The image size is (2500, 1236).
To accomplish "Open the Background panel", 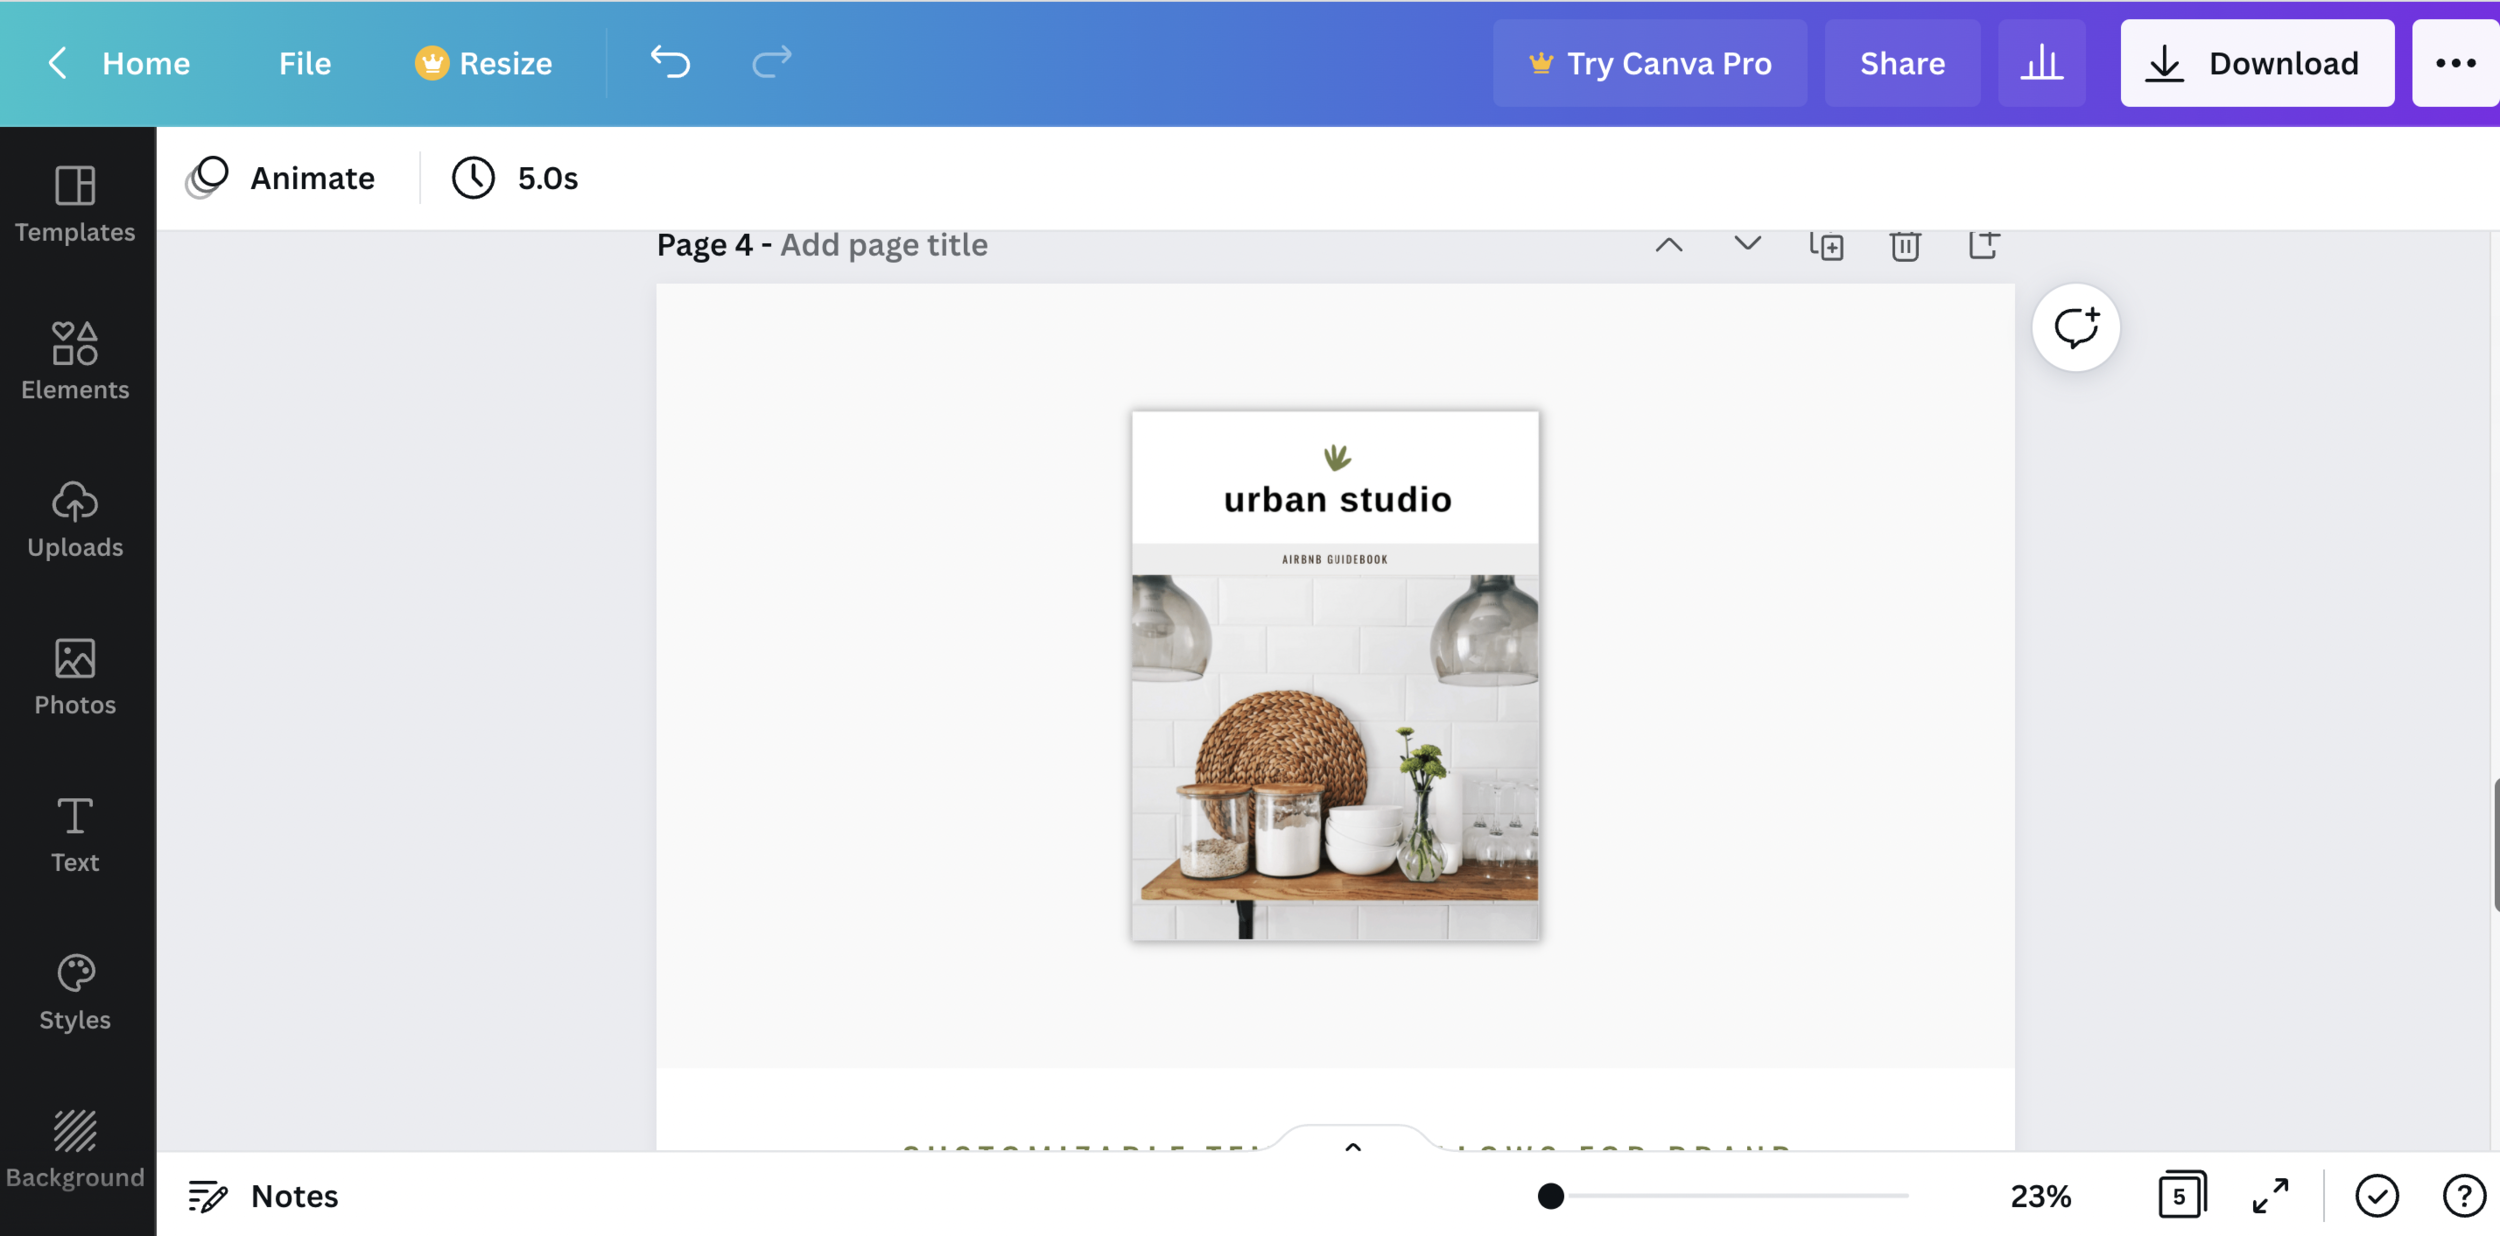I will click(x=75, y=1148).
